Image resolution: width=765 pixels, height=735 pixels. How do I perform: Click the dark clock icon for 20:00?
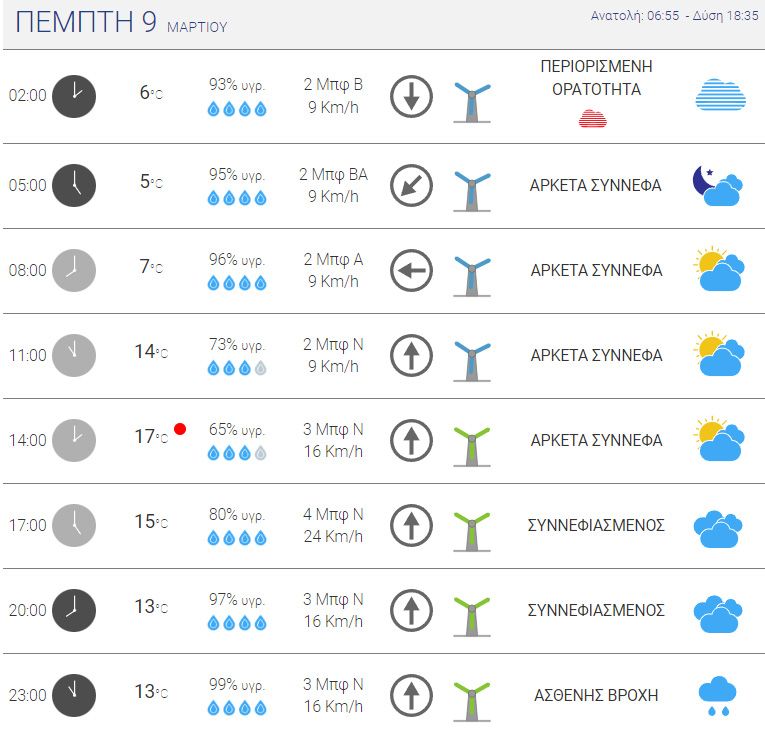point(74,611)
